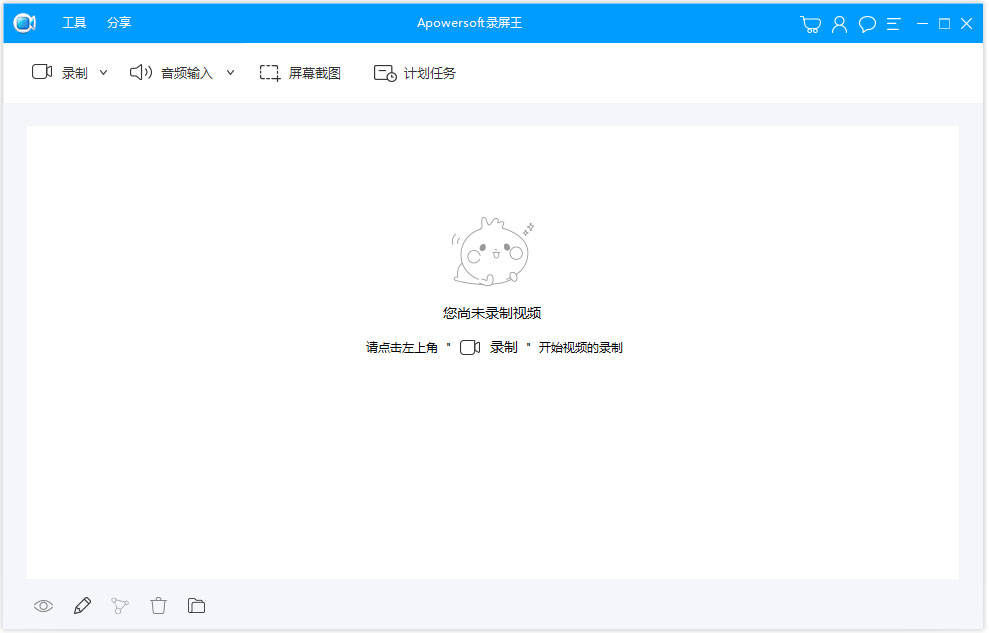Screen dimensions: 989x633
Task: Click the 音频输入 audio input label
Action: [x=186, y=72]
